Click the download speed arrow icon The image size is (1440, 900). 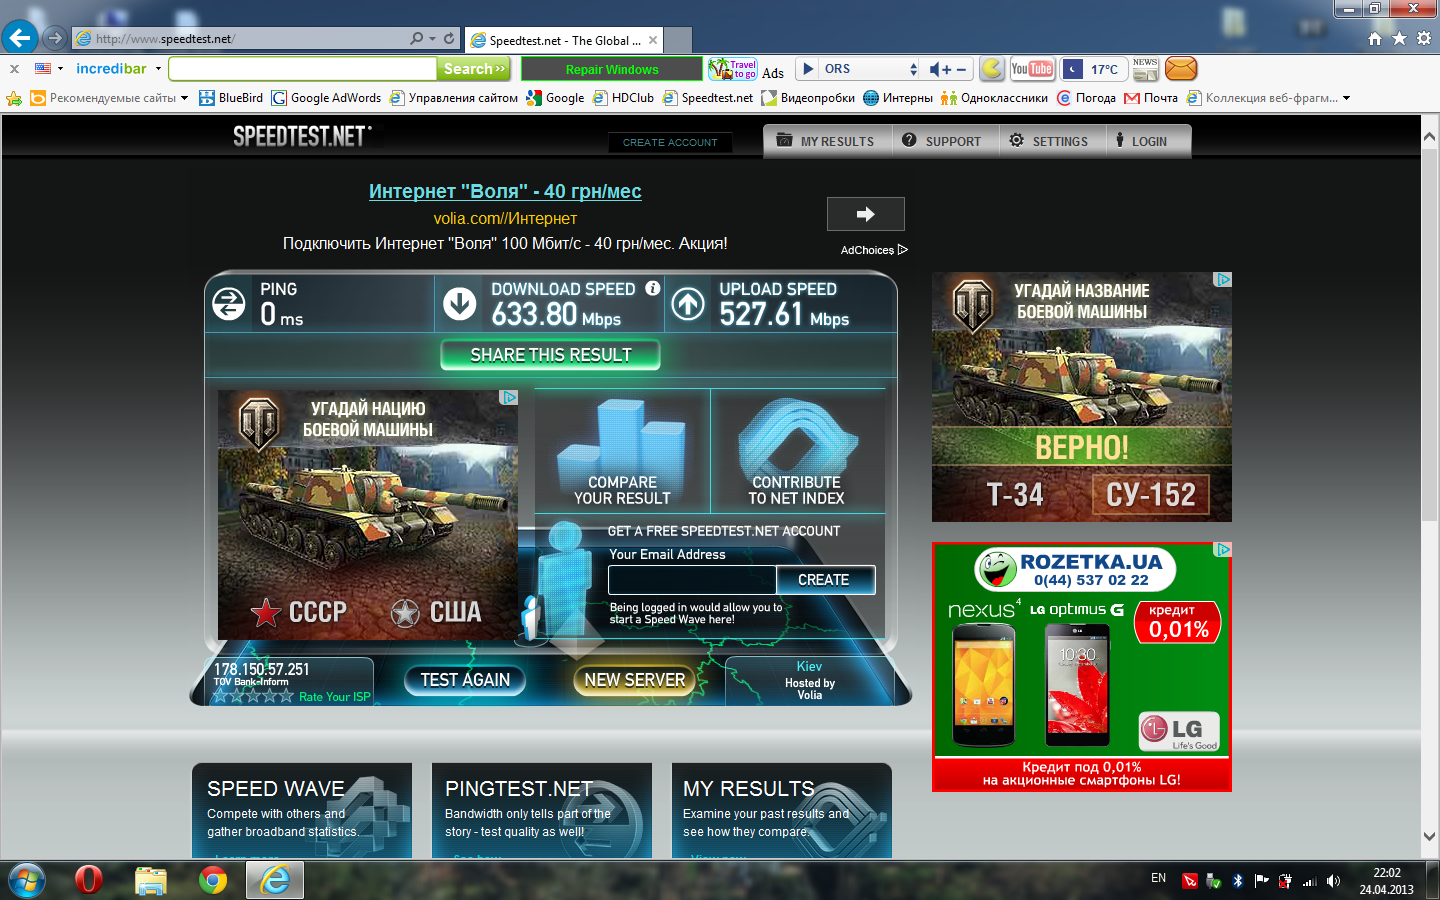[460, 303]
